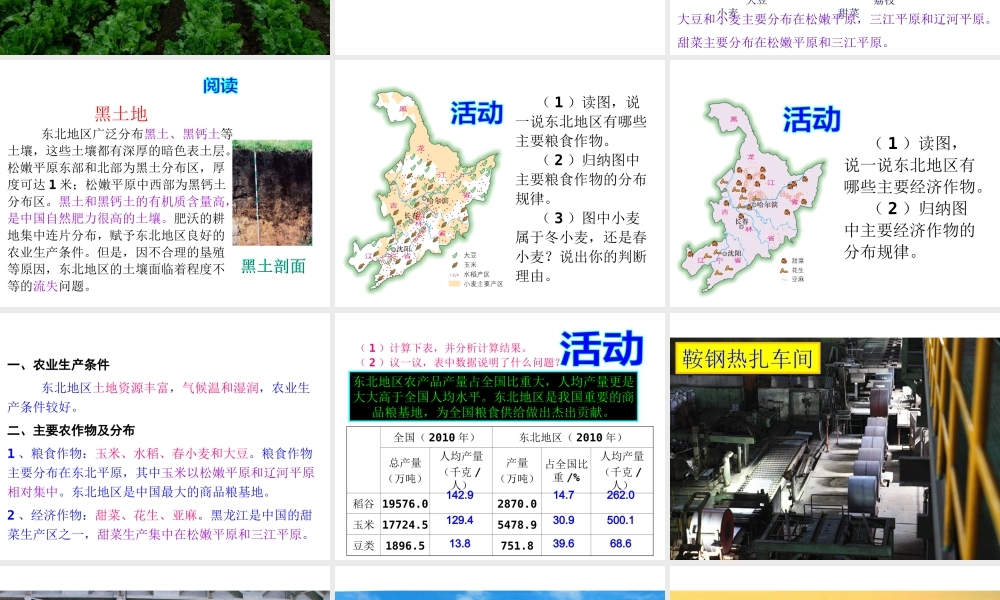Click the 玉米 row label in the table

click(x=364, y=525)
